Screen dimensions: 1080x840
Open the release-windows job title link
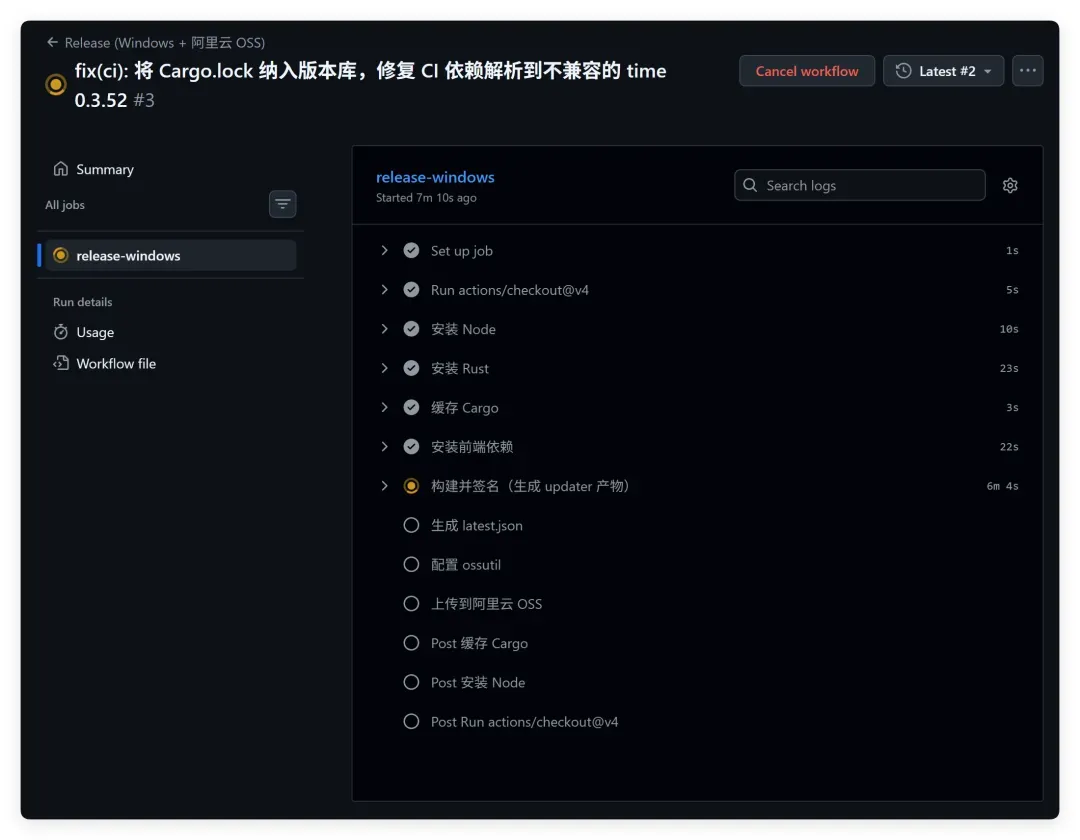coord(435,177)
